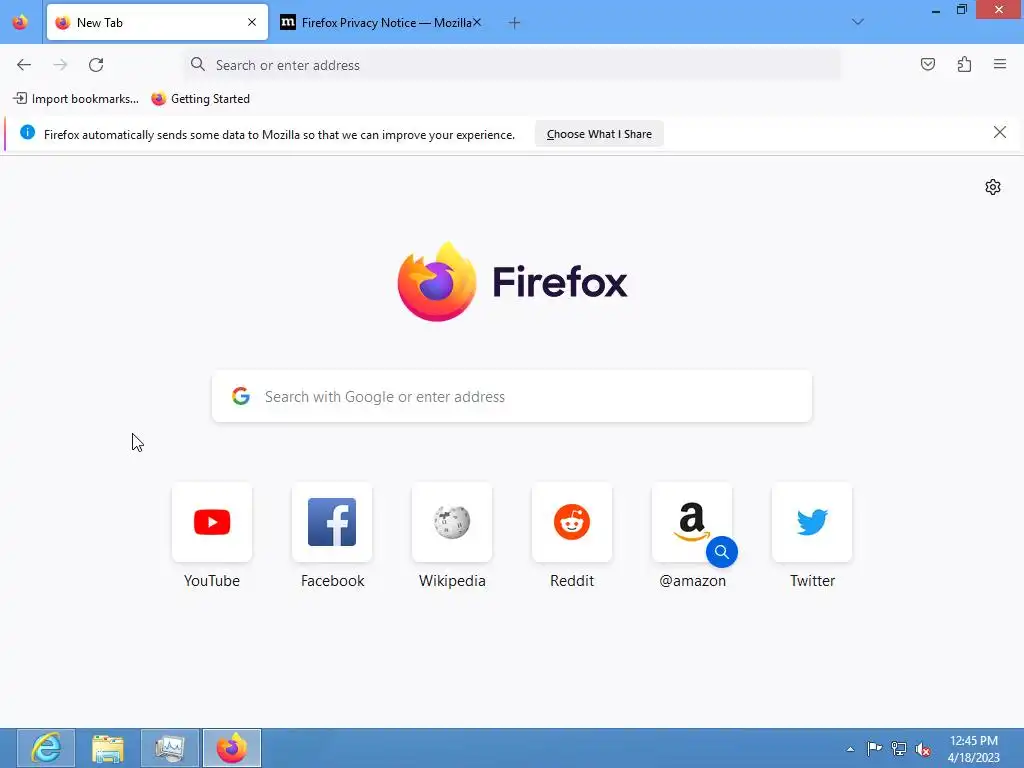This screenshot has width=1024, height=768.
Task: Launch Internet Explorer from taskbar
Action: pos(46,748)
